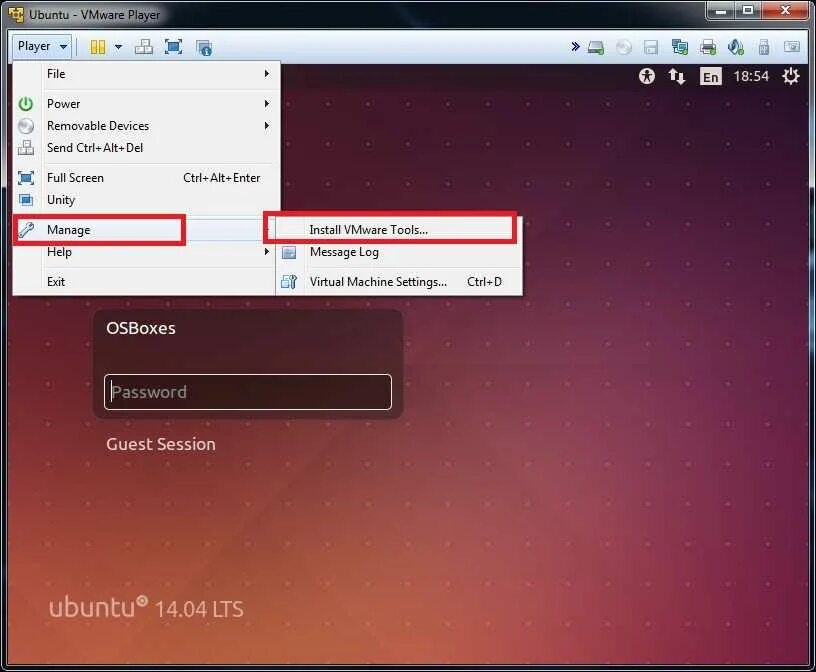Viewport: 816px width, 672px height.
Task: Focus the Password input field
Action: [x=248, y=392]
